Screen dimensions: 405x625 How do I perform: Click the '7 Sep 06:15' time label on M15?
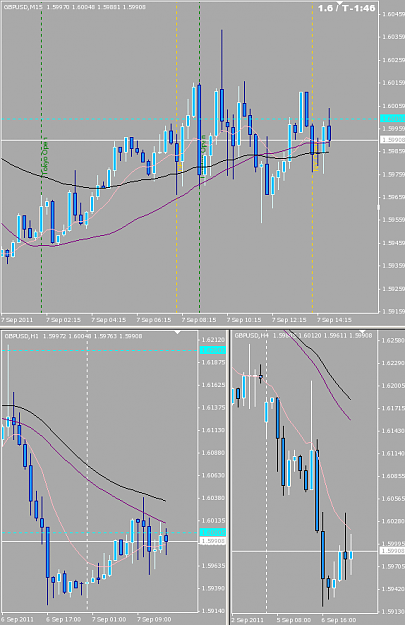coord(154,320)
